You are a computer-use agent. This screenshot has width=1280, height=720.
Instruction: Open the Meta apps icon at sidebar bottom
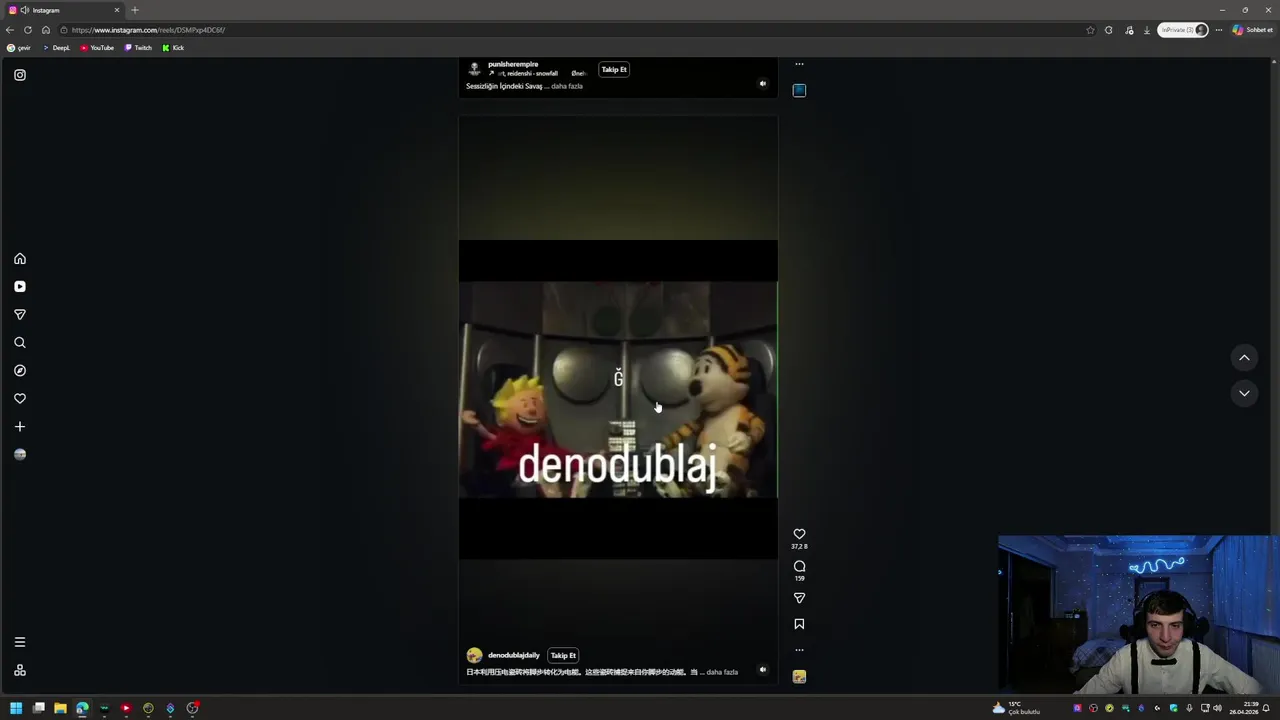[x=20, y=670]
